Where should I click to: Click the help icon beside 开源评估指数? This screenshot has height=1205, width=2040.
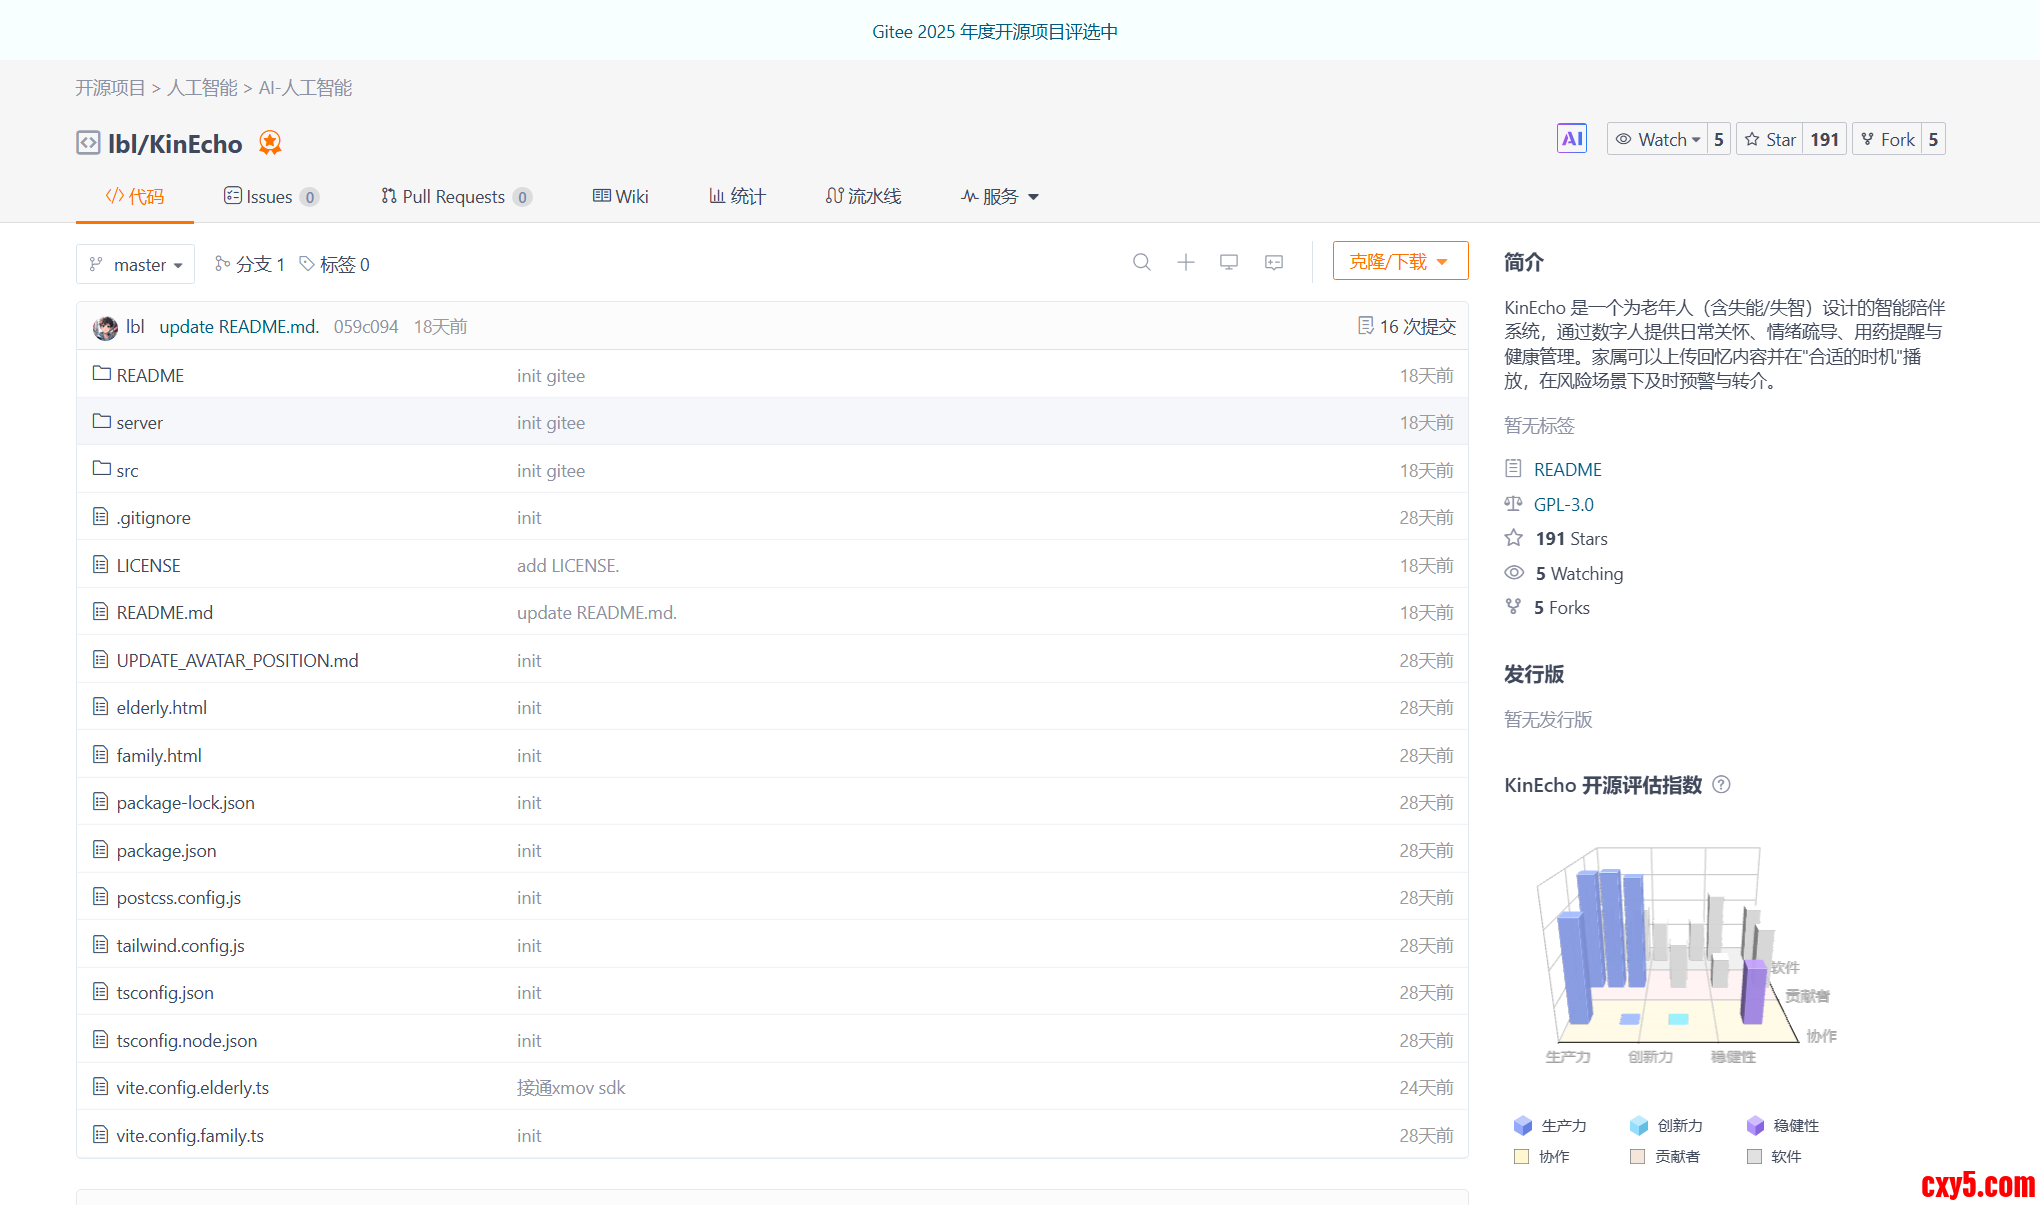(1721, 785)
